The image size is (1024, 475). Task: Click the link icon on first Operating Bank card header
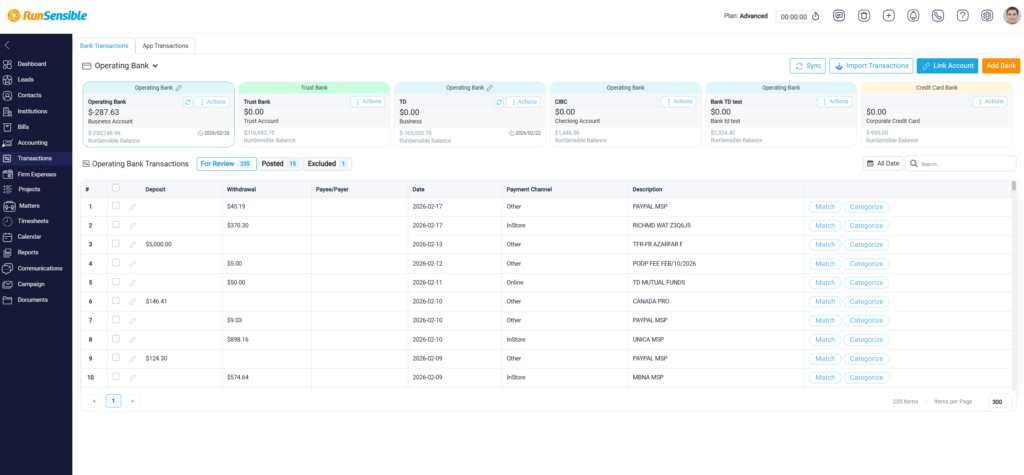point(179,88)
